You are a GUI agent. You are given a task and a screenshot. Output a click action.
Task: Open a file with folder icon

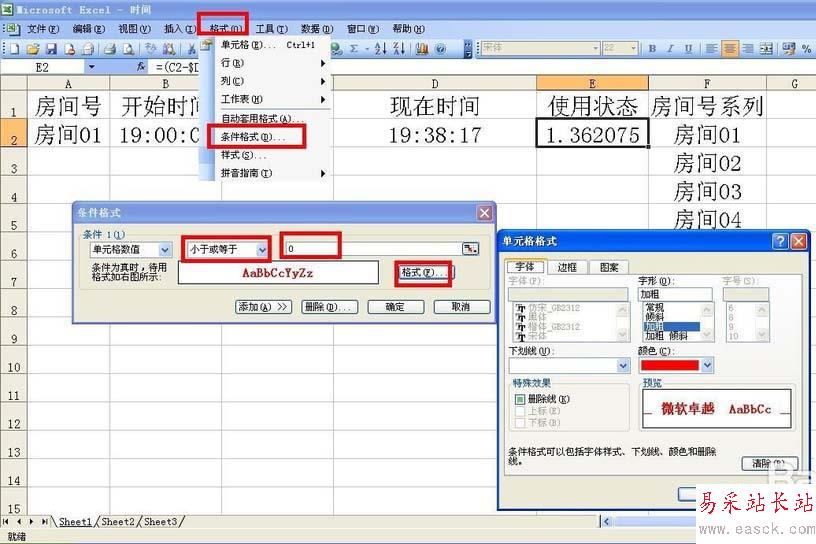[x=33, y=49]
